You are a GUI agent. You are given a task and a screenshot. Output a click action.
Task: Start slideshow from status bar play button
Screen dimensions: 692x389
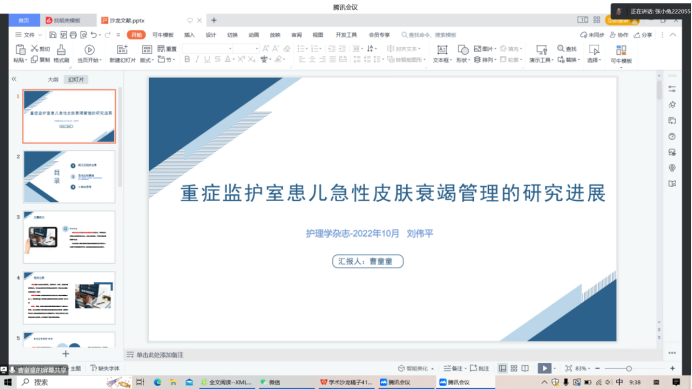(545, 368)
